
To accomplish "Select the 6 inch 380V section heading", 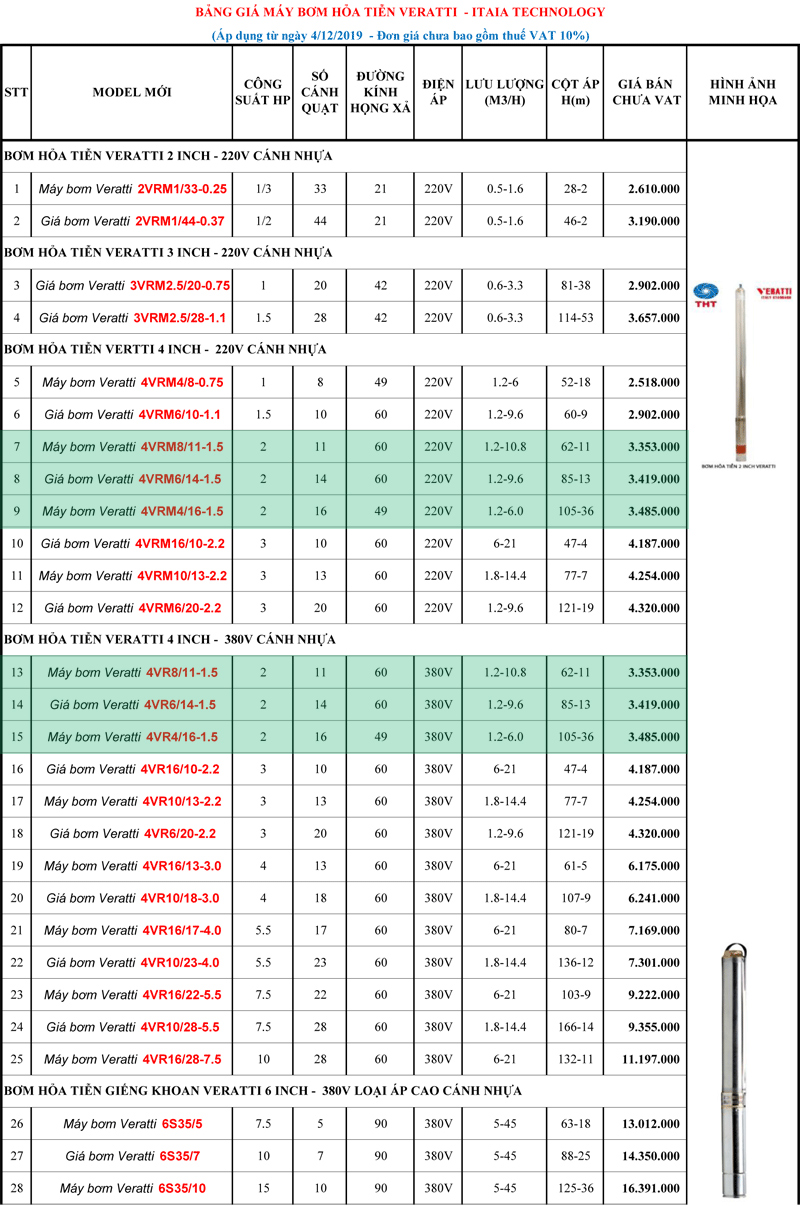I will click(x=262, y=1091).
